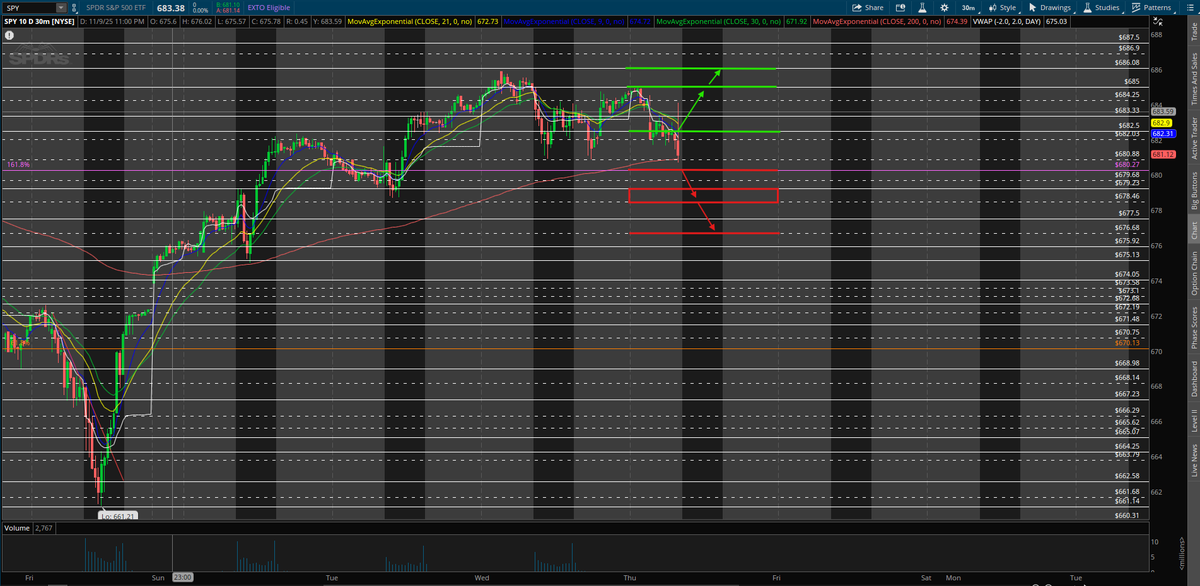This screenshot has width=1200, height=586.
Task: Click the info circle icon on the chart
Action: [x=9, y=35]
